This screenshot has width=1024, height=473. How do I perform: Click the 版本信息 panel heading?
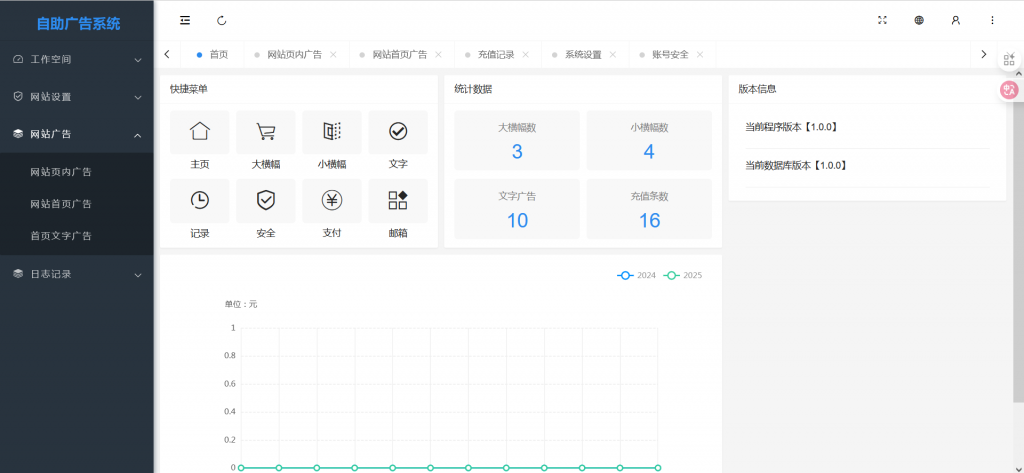click(758, 89)
